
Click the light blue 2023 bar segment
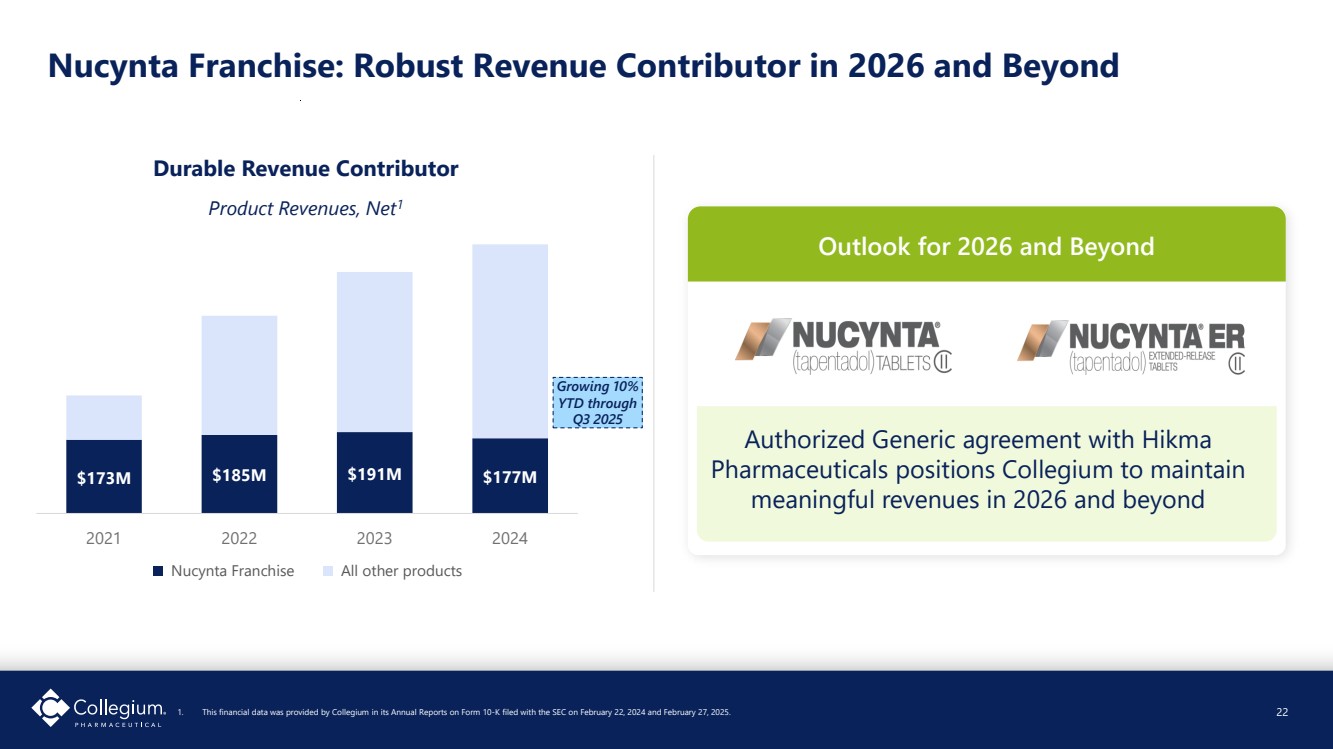[375, 351]
